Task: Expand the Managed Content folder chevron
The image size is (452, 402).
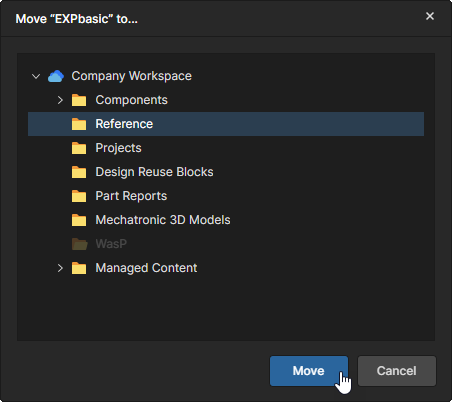Action: pyautogui.click(x=60, y=268)
